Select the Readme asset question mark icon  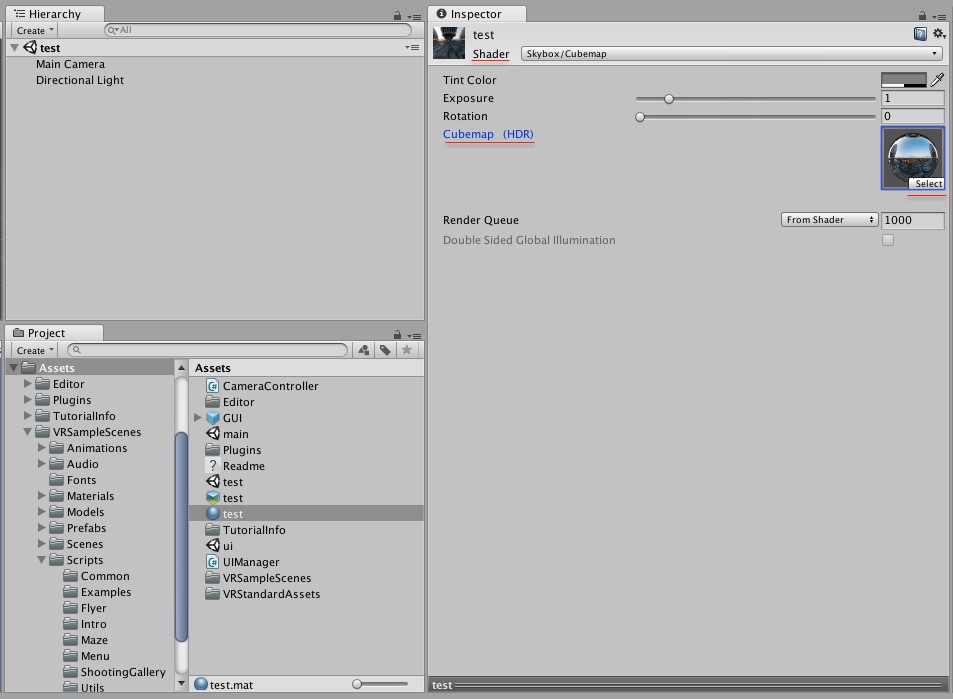[x=212, y=466]
